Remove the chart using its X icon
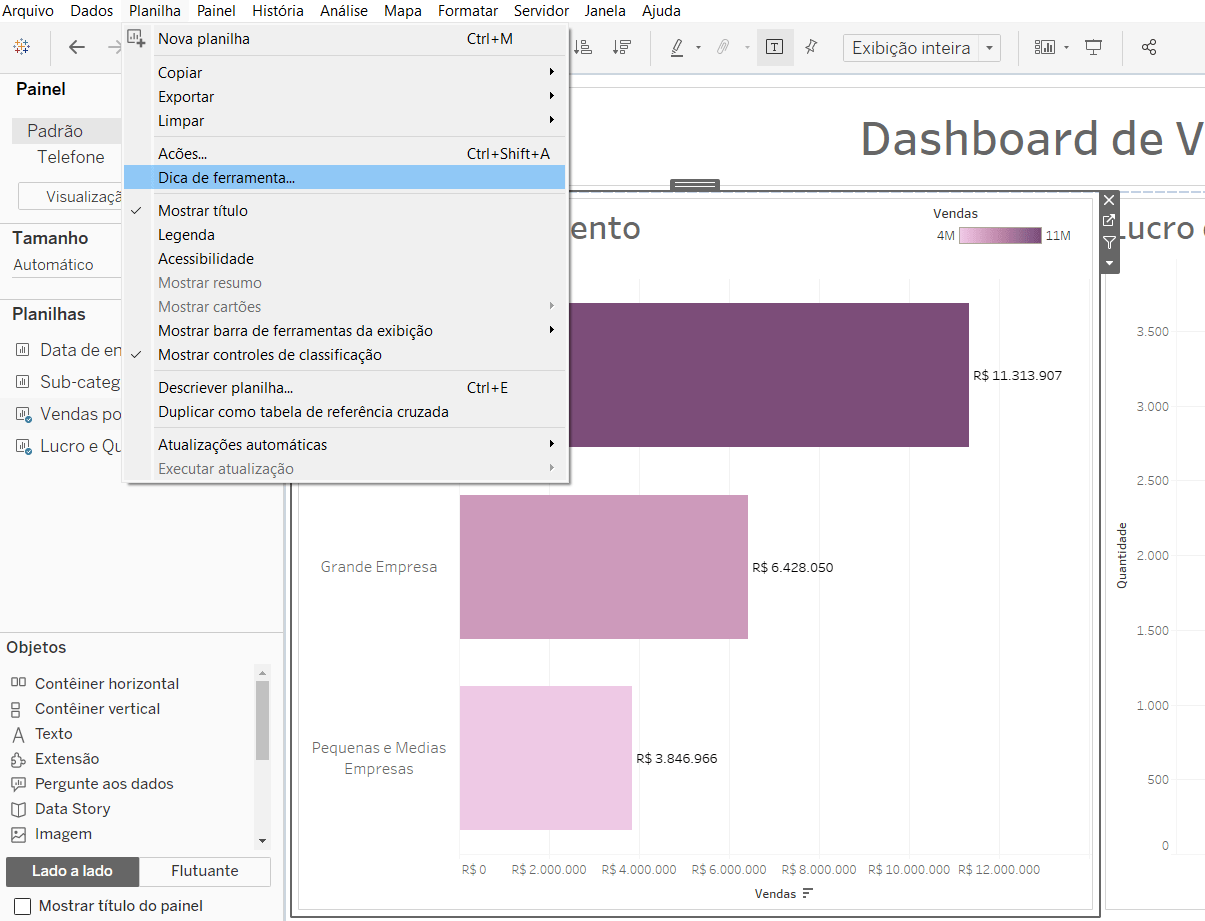 pos(1109,200)
